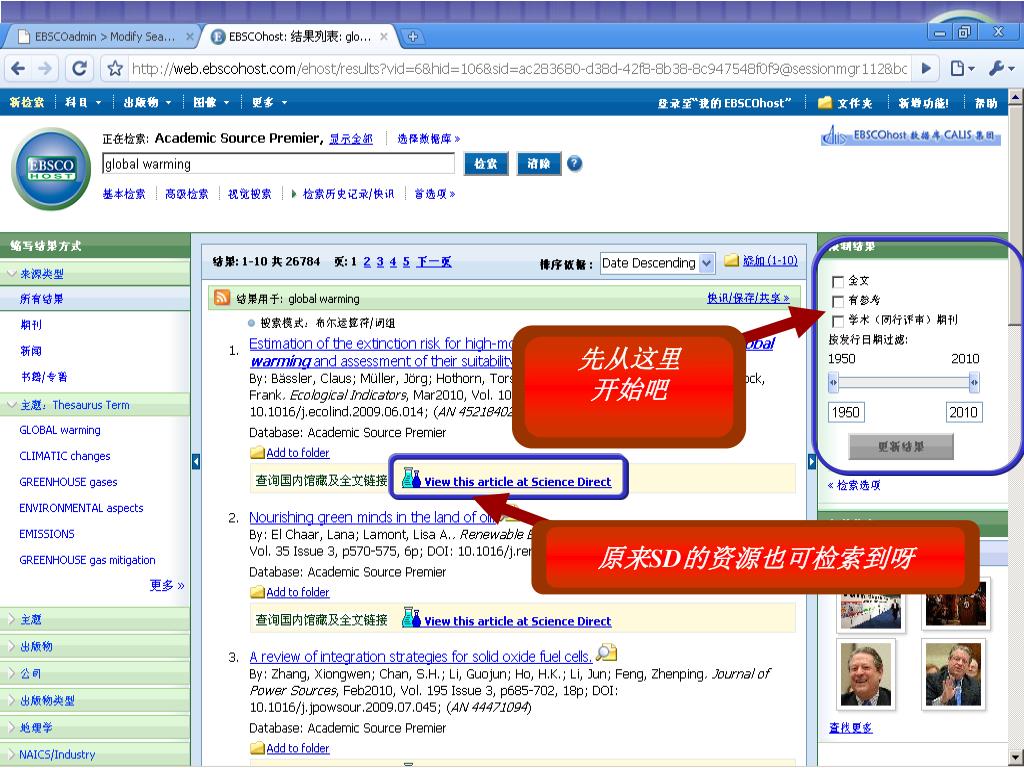
Task: Open the browser wrench settings menu
Action: [1000, 69]
